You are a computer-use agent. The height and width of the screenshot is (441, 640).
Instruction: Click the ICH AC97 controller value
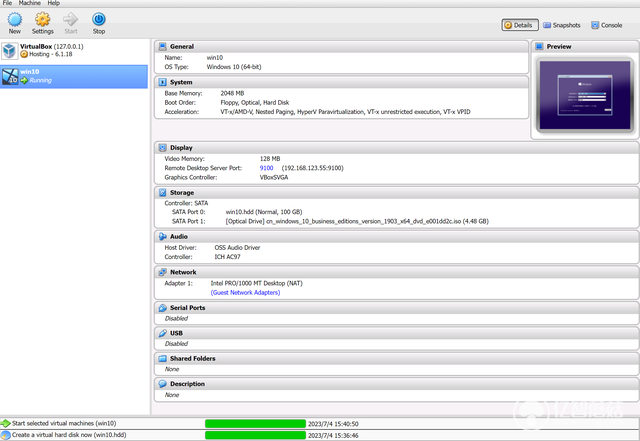point(227,257)
